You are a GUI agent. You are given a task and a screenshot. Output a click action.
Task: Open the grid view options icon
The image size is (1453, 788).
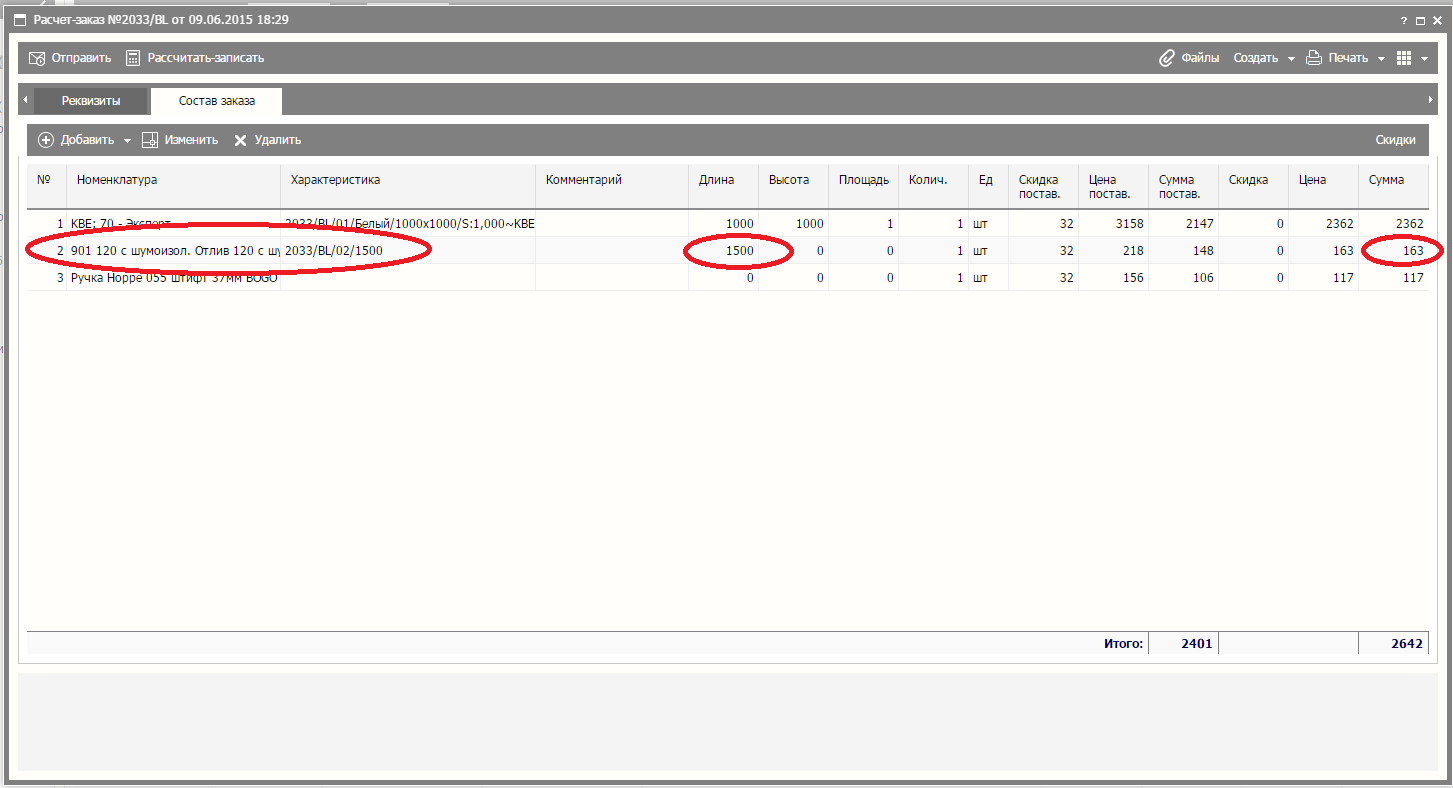click(x=1404, y=58)
